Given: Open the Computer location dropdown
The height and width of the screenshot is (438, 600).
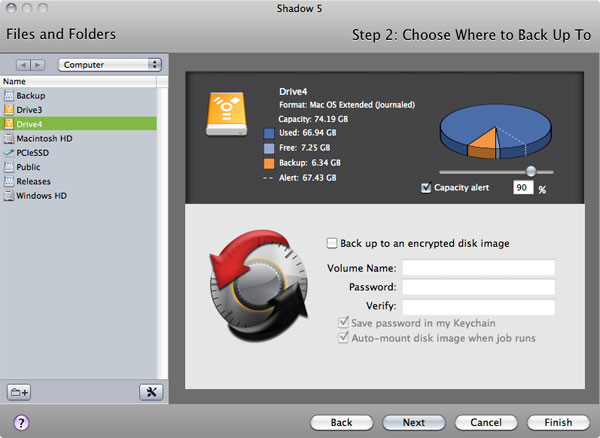Looking at the screenshot, I should (x=110, y=65).
